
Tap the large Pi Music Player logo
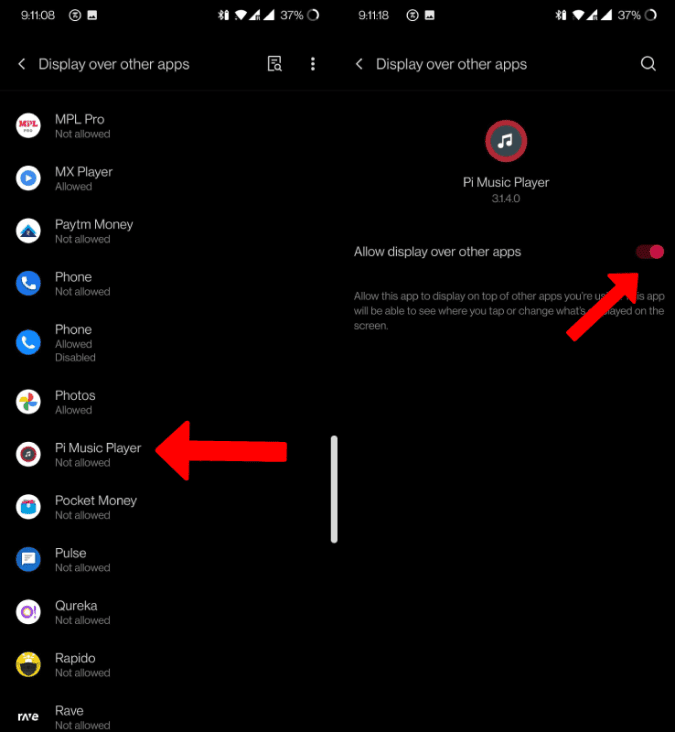tap(506, 141)
